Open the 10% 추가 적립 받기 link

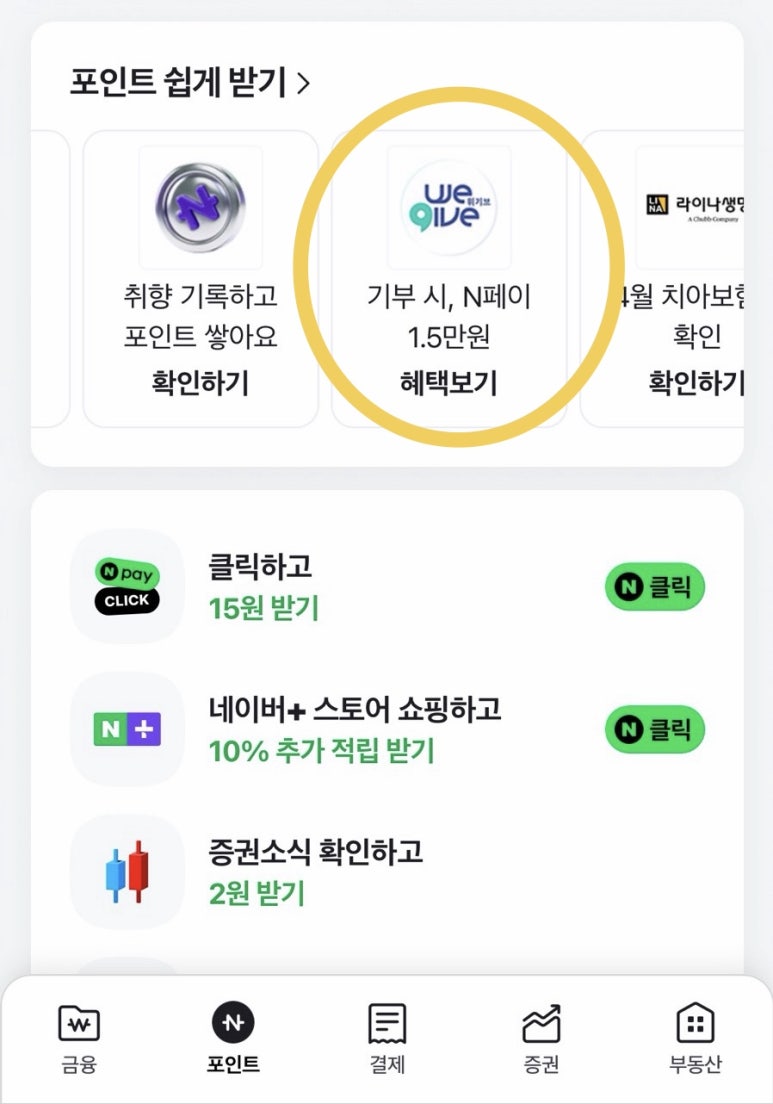pos(322,751)
